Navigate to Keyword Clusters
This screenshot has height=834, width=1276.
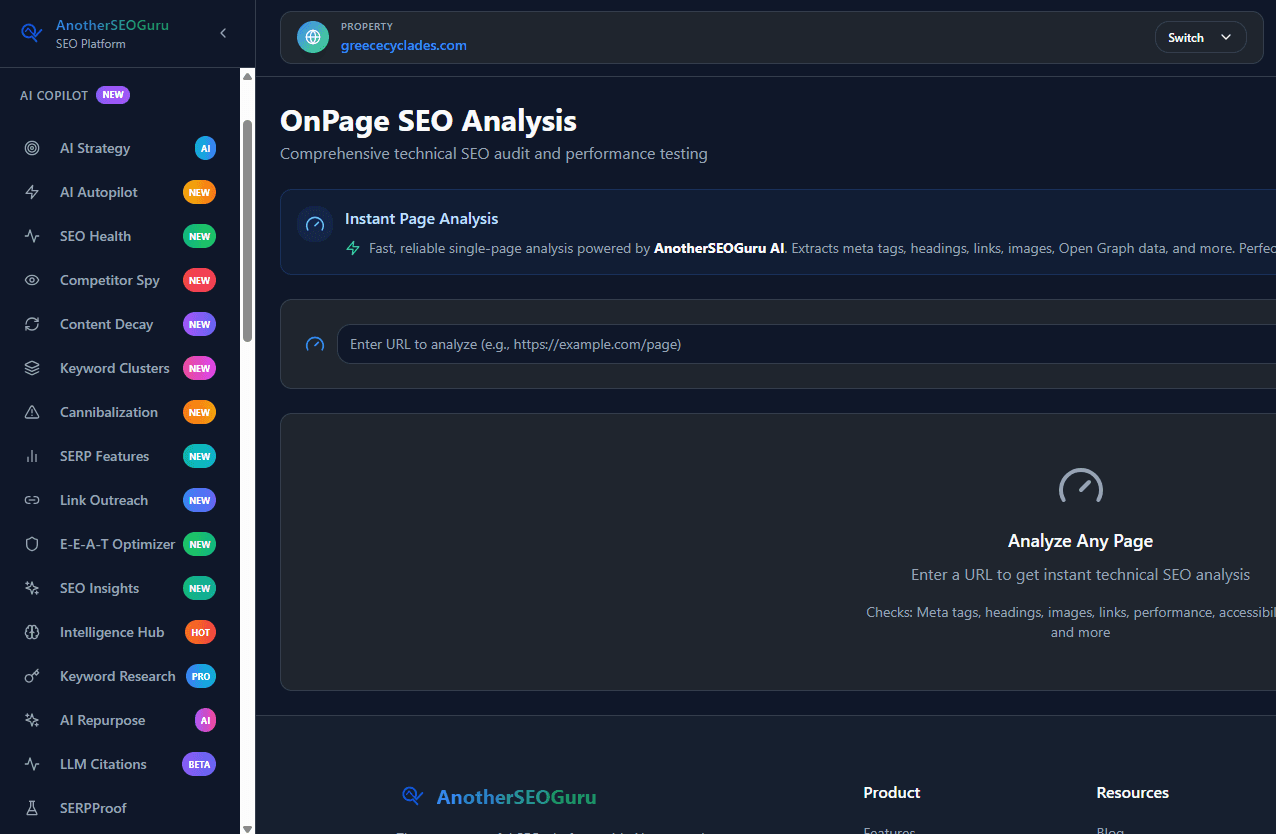(120, 368)
